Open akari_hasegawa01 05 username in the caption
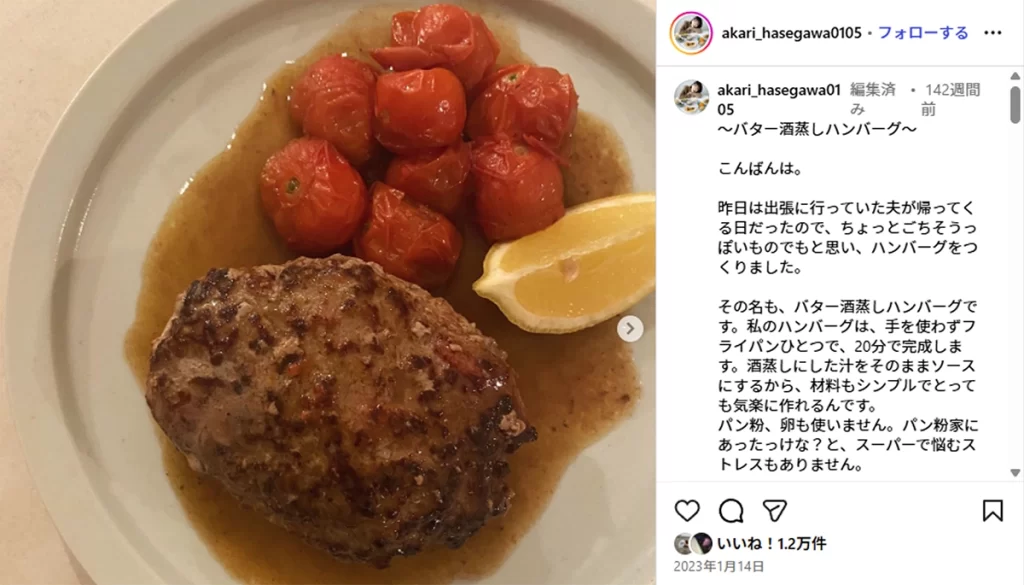Screen dimensions: 1024x585 778,99
